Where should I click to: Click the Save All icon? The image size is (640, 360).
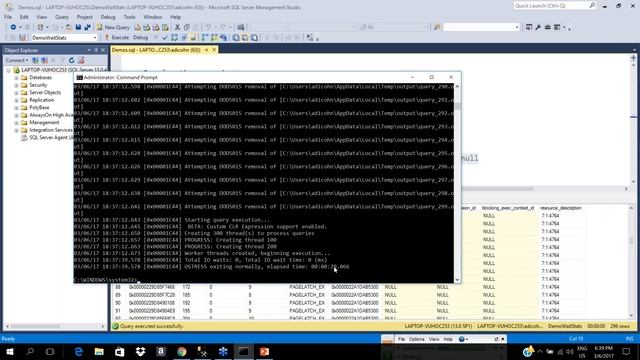(x=87, y=27)
